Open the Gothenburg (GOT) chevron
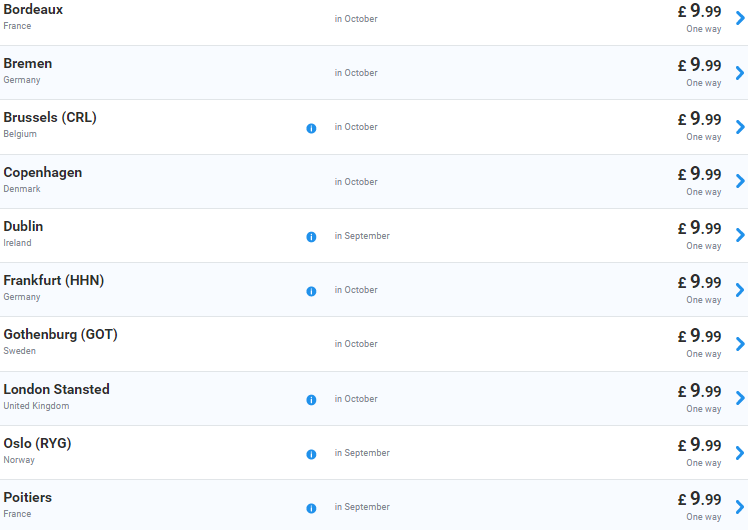Image resolution: width=748 pixels, height=530 pixels. click(740, 343)
